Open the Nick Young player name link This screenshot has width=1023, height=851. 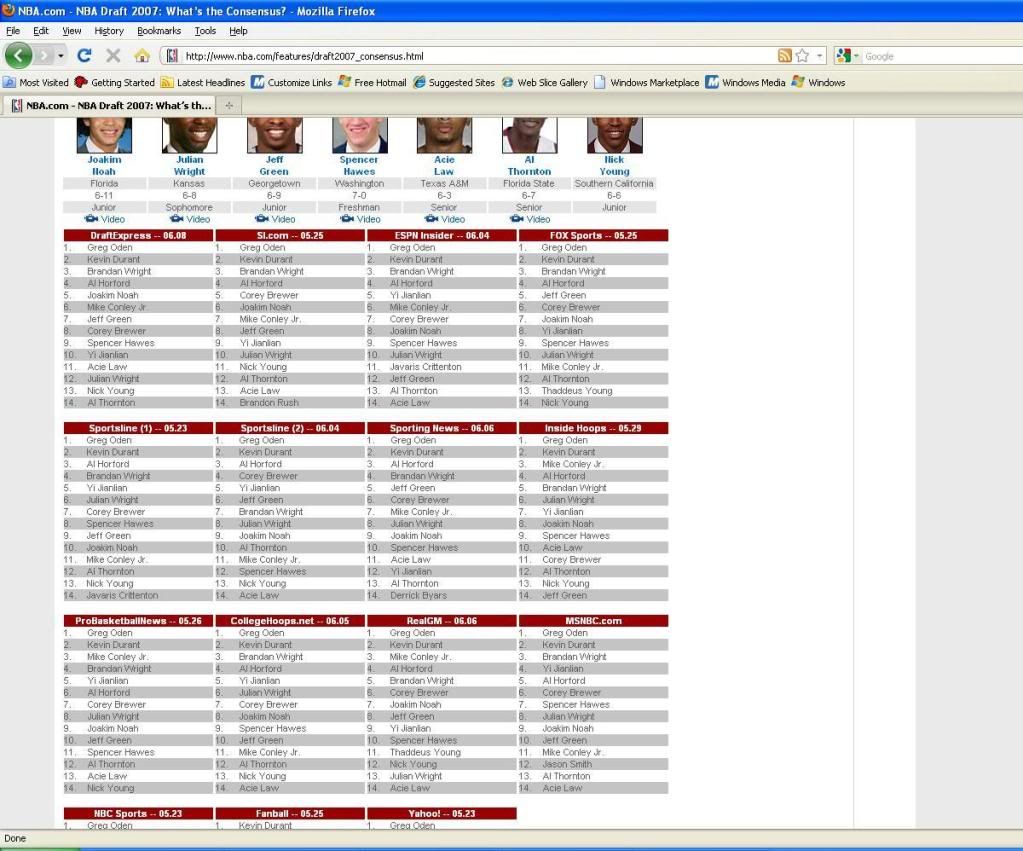pos(614,166)
